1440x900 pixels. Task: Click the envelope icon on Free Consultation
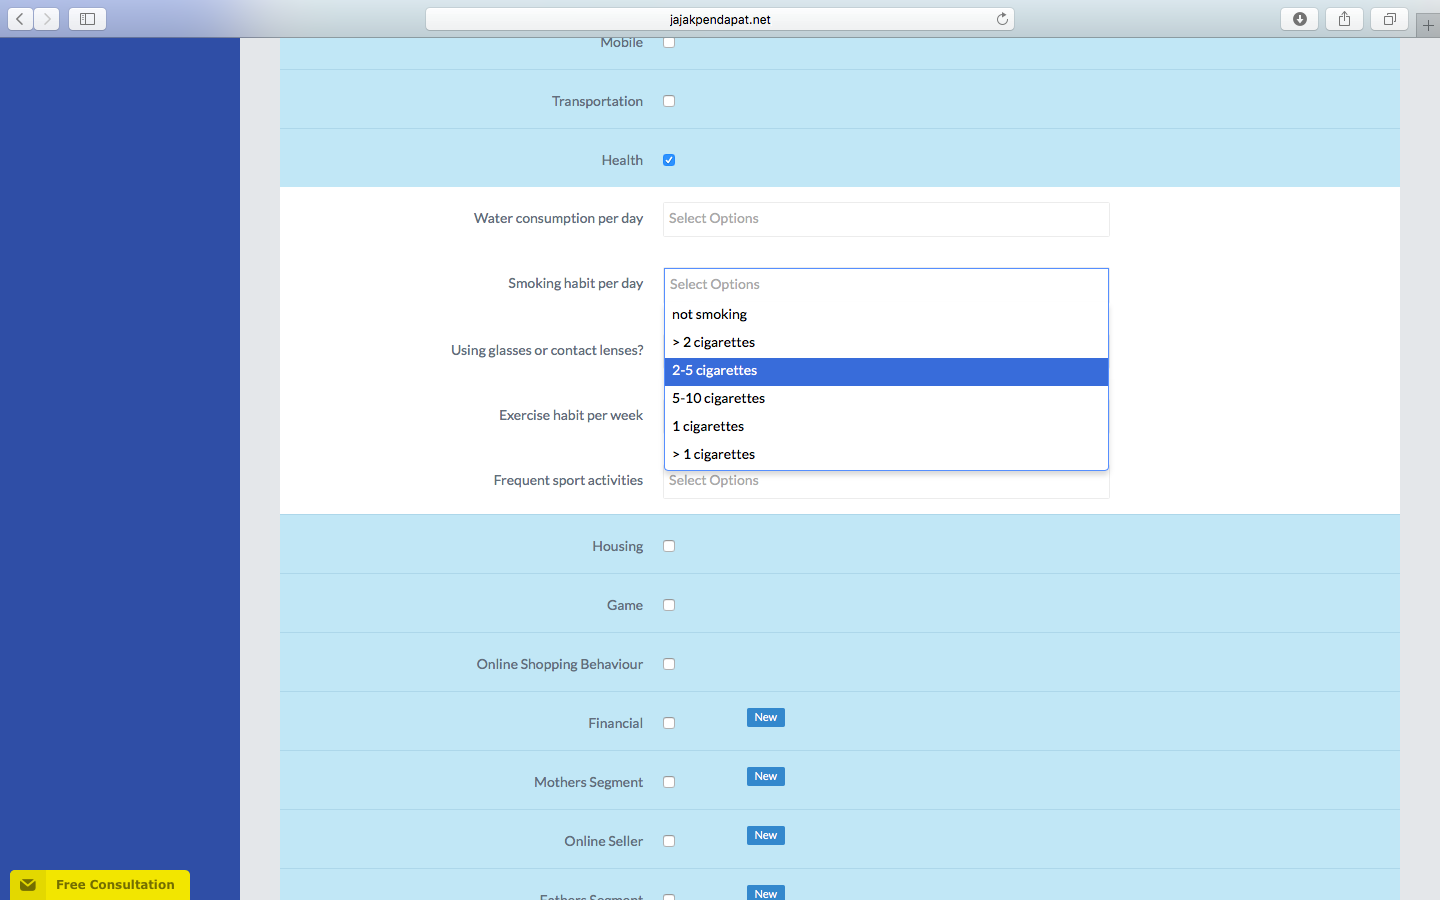click(28, 885)
